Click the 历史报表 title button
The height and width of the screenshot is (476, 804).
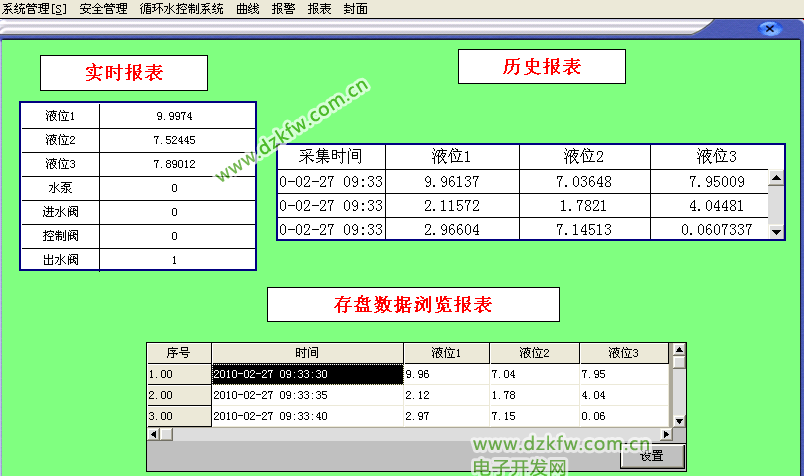pyautogui.click(x=541, y=67)
